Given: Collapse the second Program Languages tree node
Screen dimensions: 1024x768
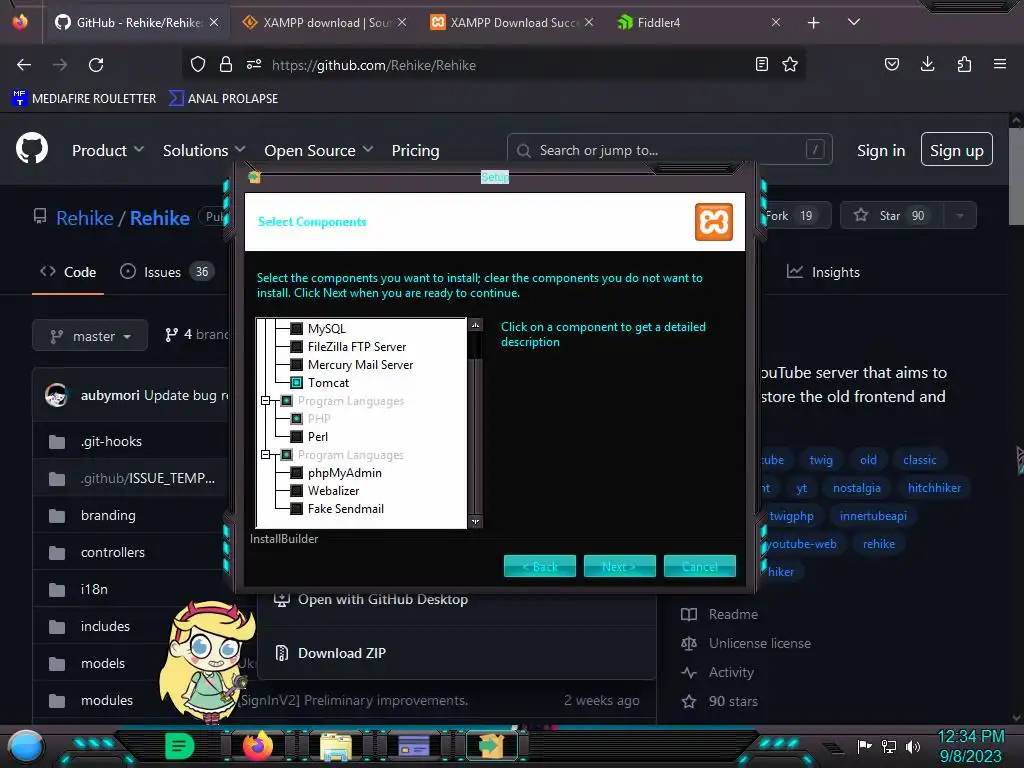Looking at the screenshot, I should [265, 455].
